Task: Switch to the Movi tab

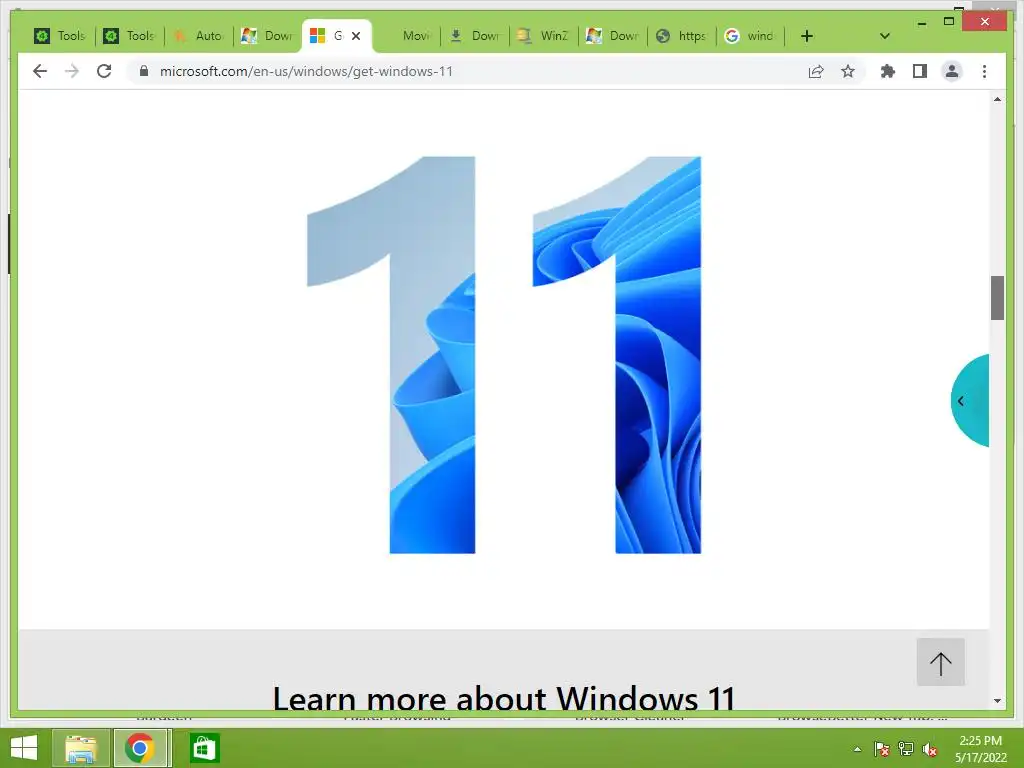Action: 408,36
